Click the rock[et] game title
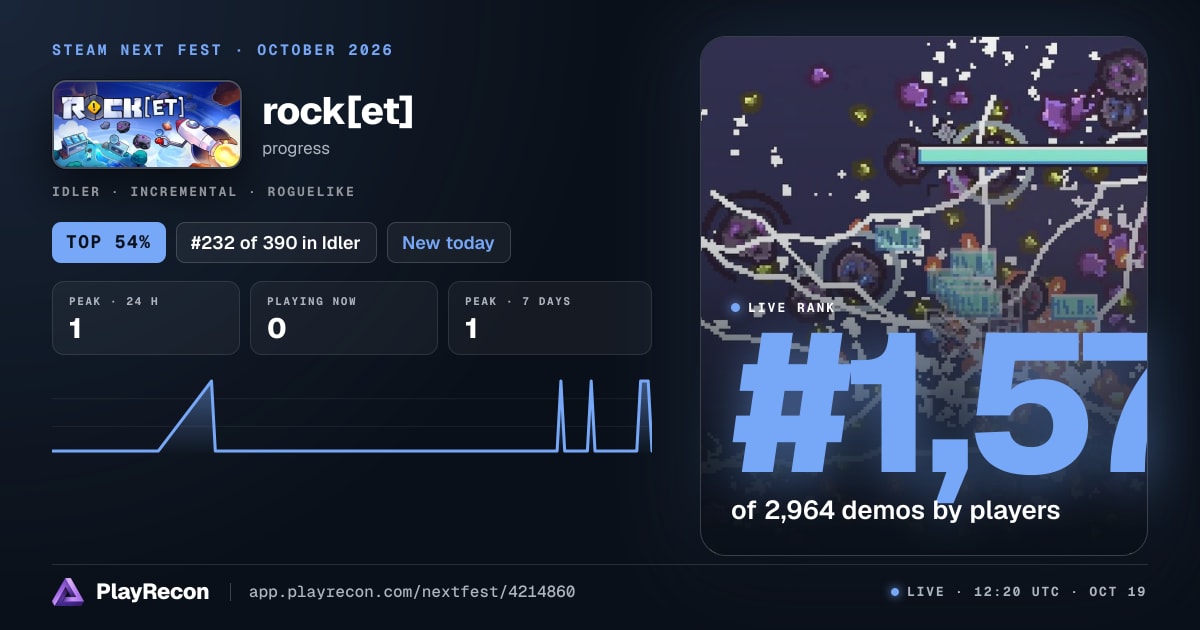This screenshot has width=1200, height=630. point(337,112)
